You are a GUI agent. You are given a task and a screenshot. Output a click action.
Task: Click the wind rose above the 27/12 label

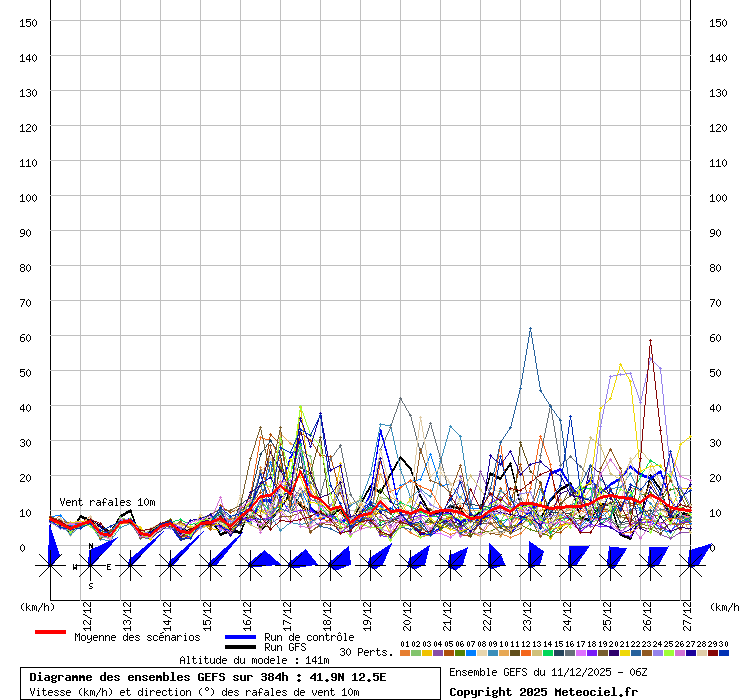[x=690, y=565]
